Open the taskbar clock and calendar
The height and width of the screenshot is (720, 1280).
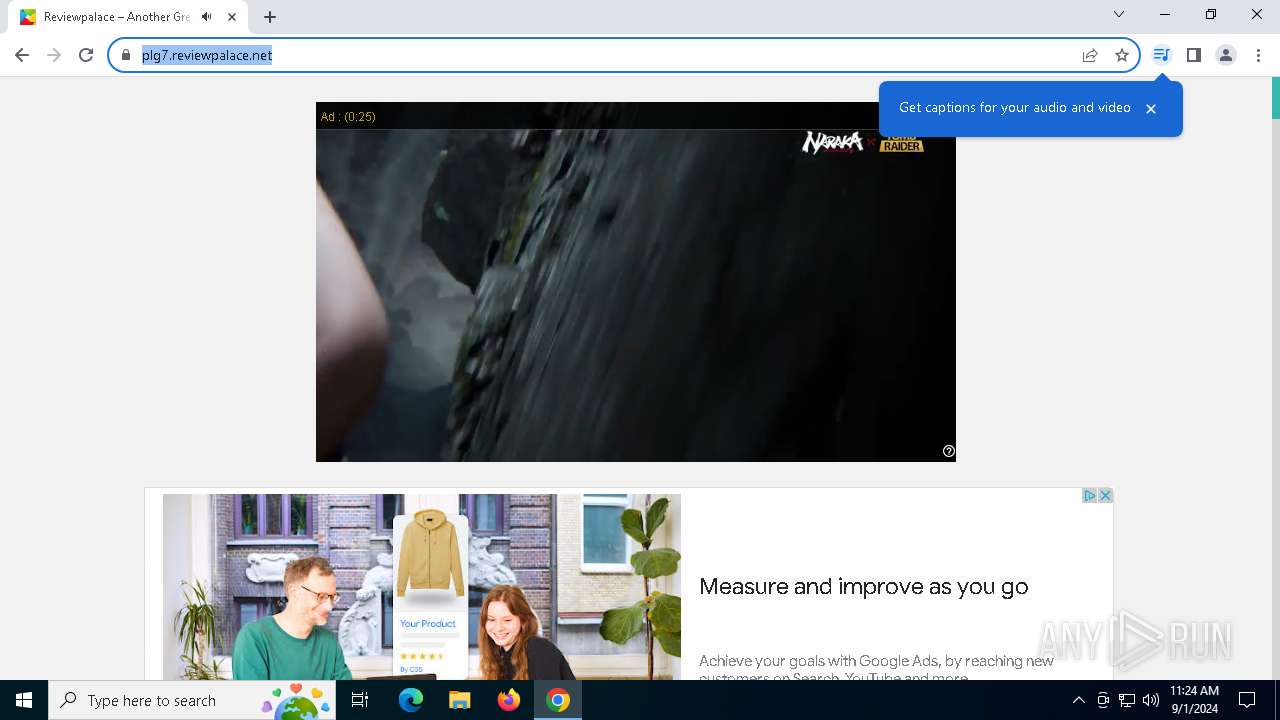(1194, 700)
